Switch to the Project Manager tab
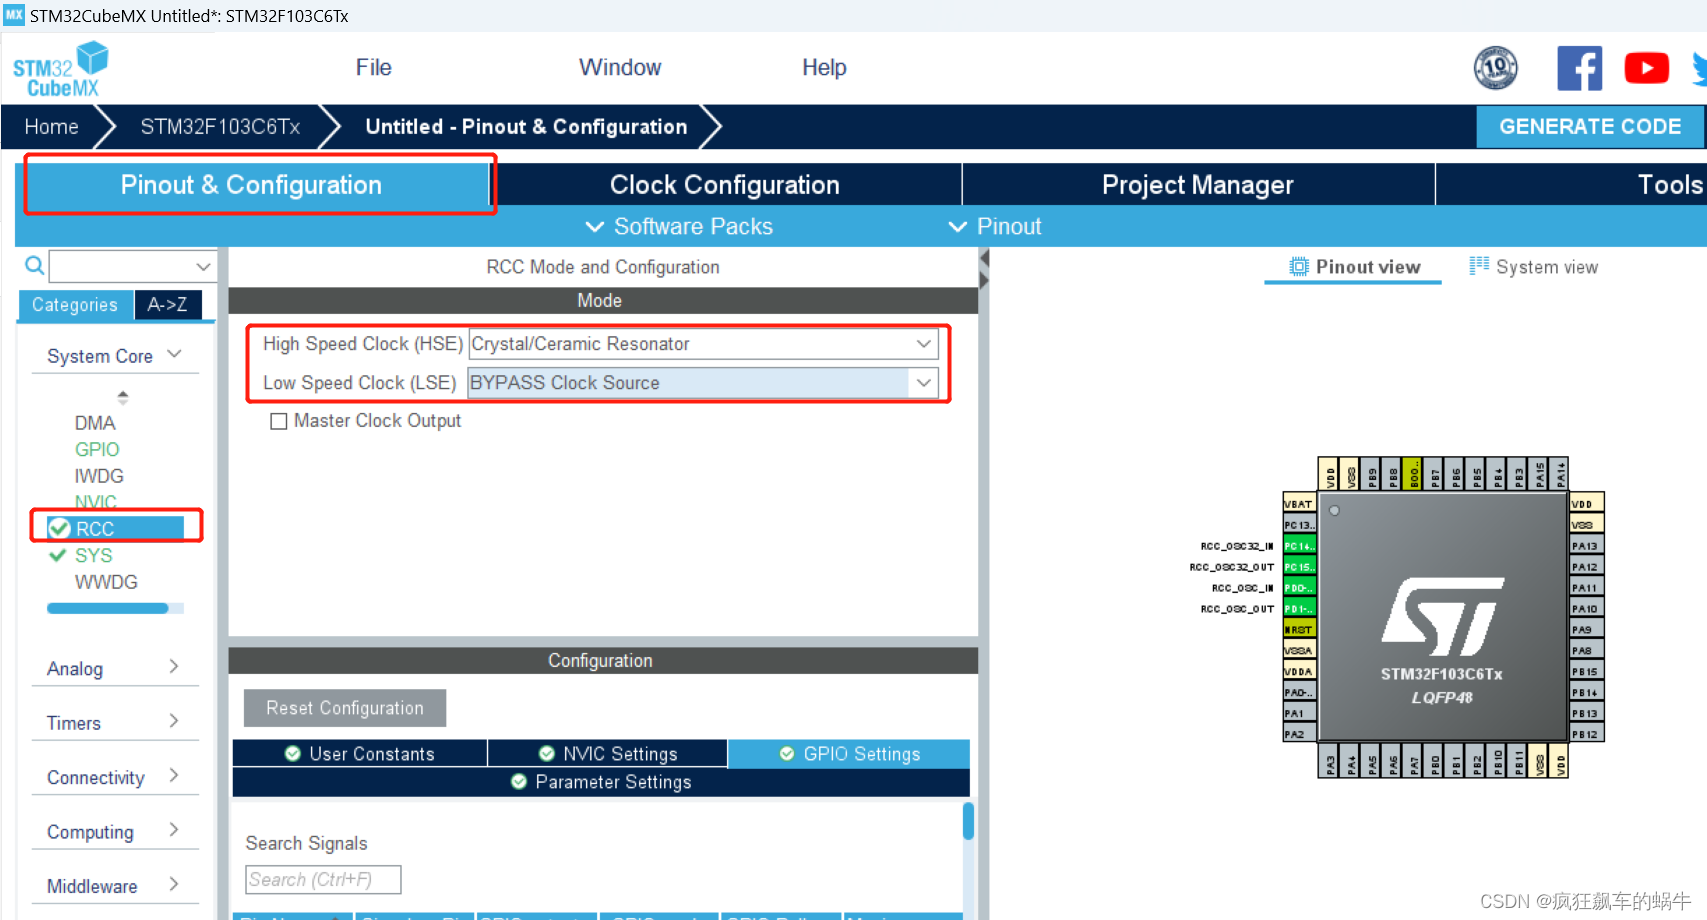Screen dimensions: 1707x920 click(1198, 185)
